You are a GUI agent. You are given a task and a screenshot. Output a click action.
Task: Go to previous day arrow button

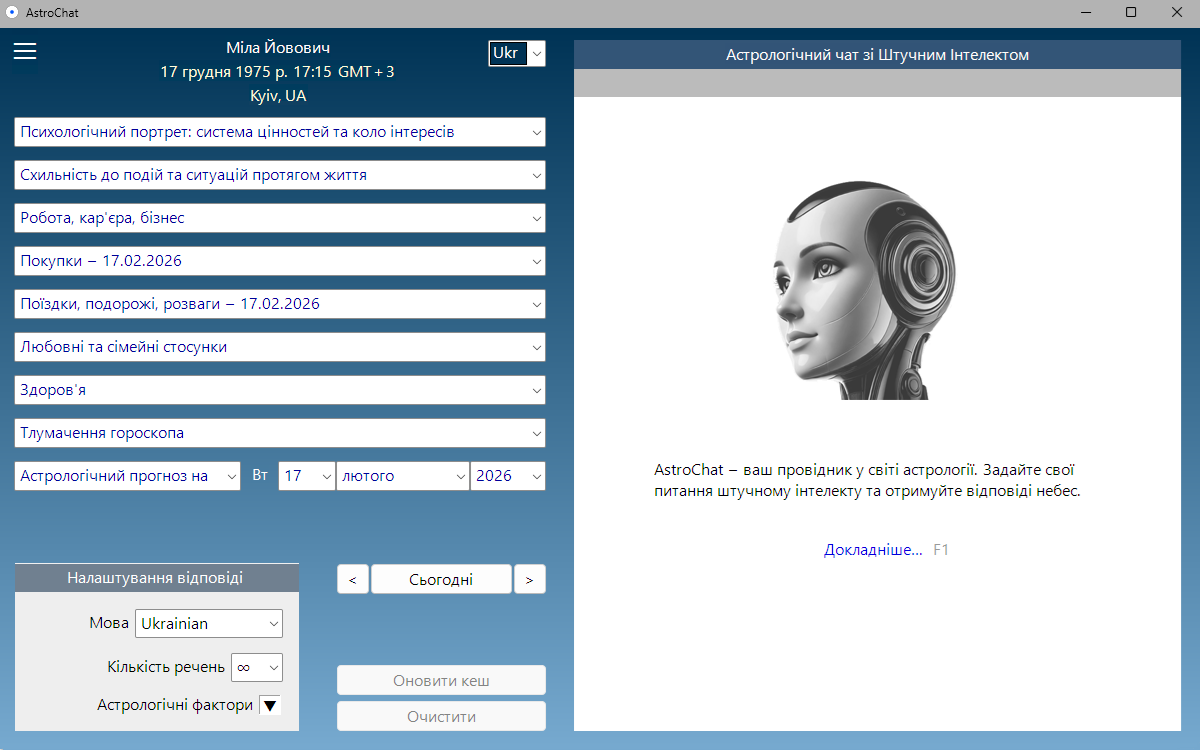pos(353,579)
